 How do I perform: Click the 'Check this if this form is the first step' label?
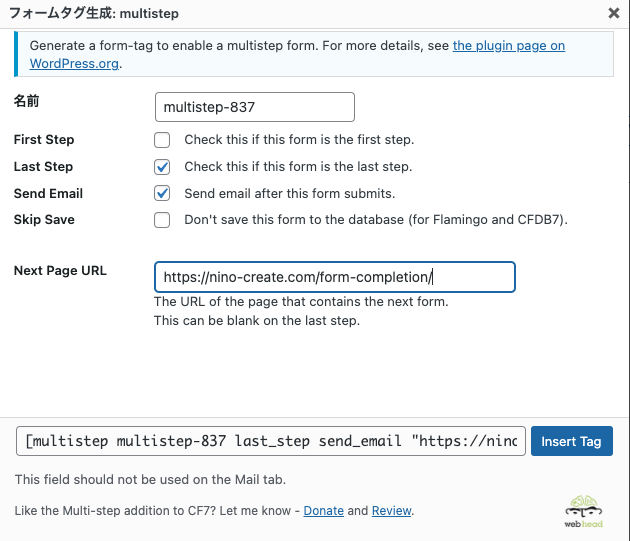tap(299, 139)
